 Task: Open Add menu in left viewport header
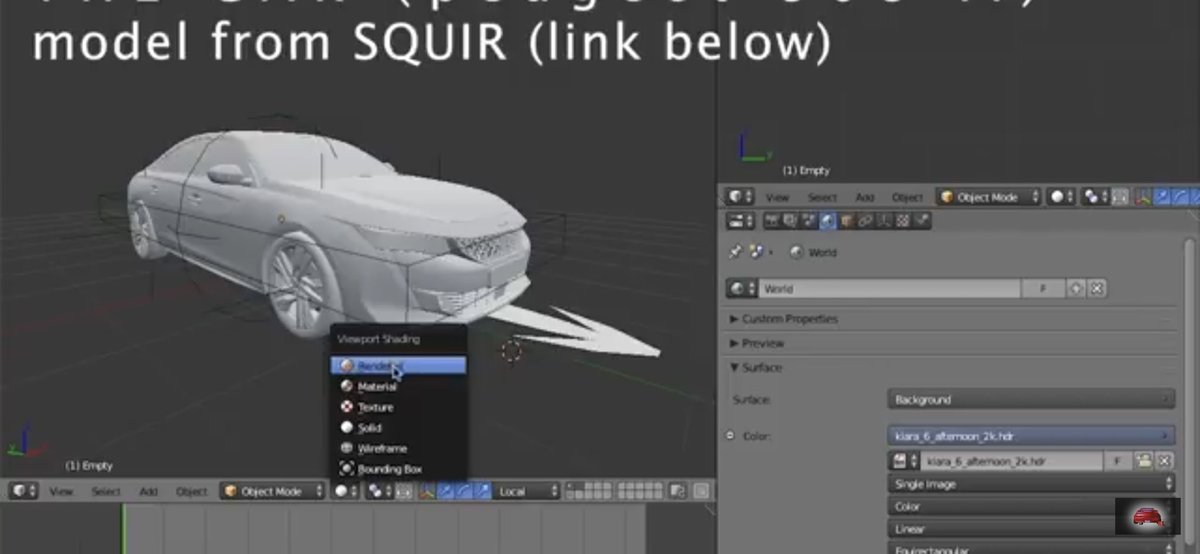149,491
